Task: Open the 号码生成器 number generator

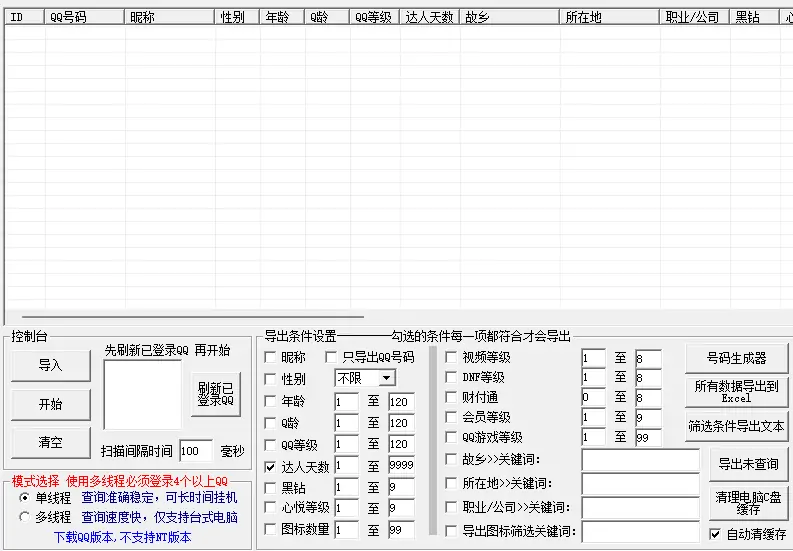Action: (736, 358)
